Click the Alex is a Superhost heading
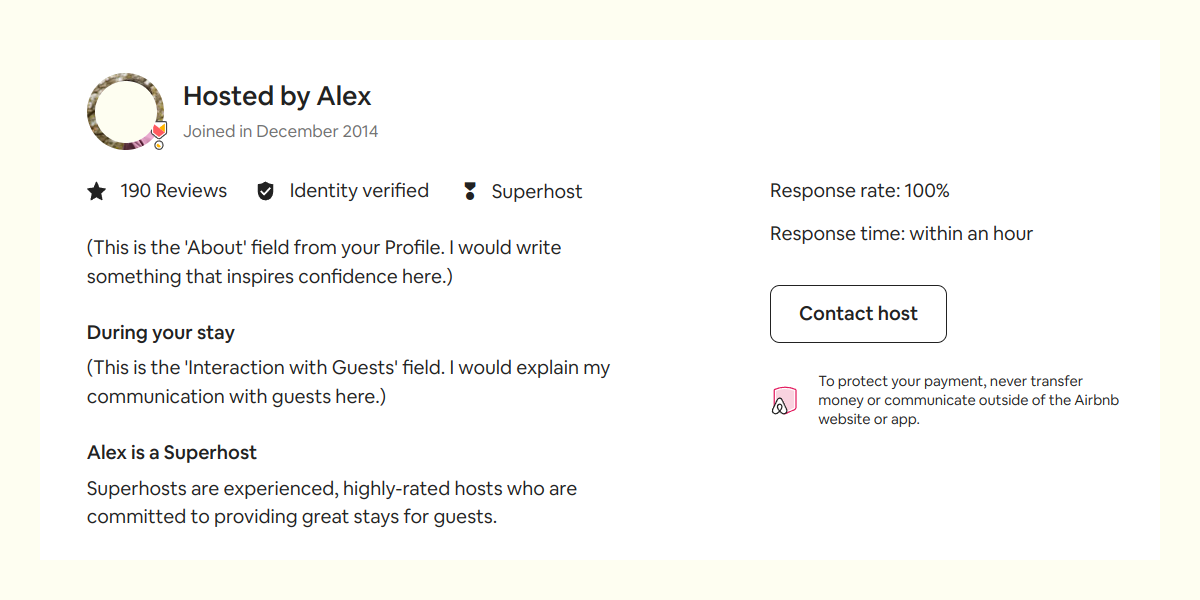This screenshot has height=600, width=1200. pos(172,453)
